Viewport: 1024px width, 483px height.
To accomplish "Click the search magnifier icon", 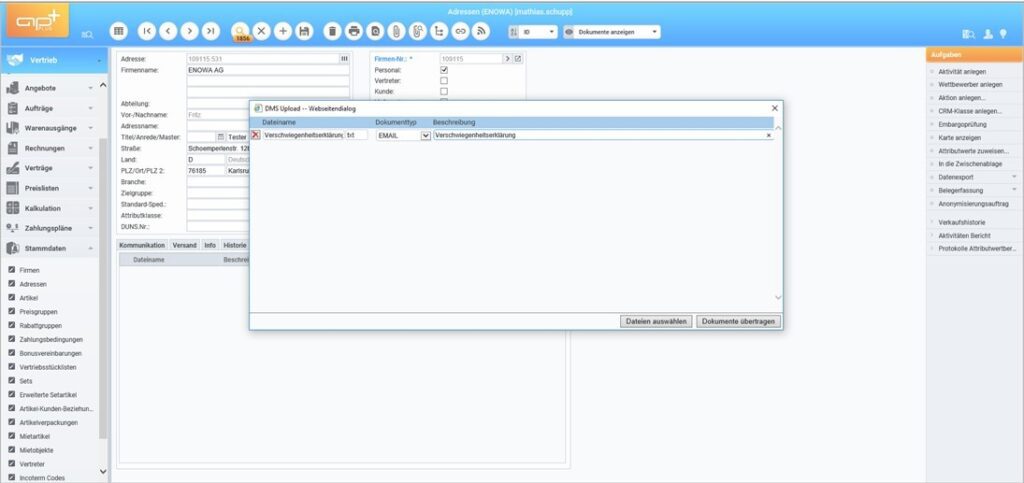I will [x=240, y=31].
